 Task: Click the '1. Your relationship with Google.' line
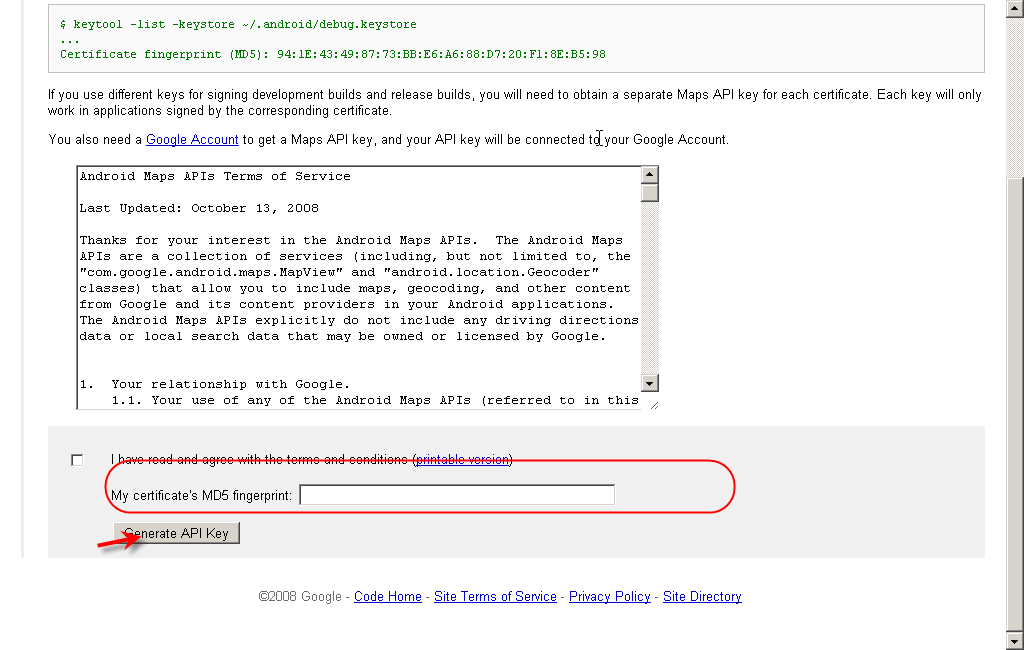coord(215,384)
